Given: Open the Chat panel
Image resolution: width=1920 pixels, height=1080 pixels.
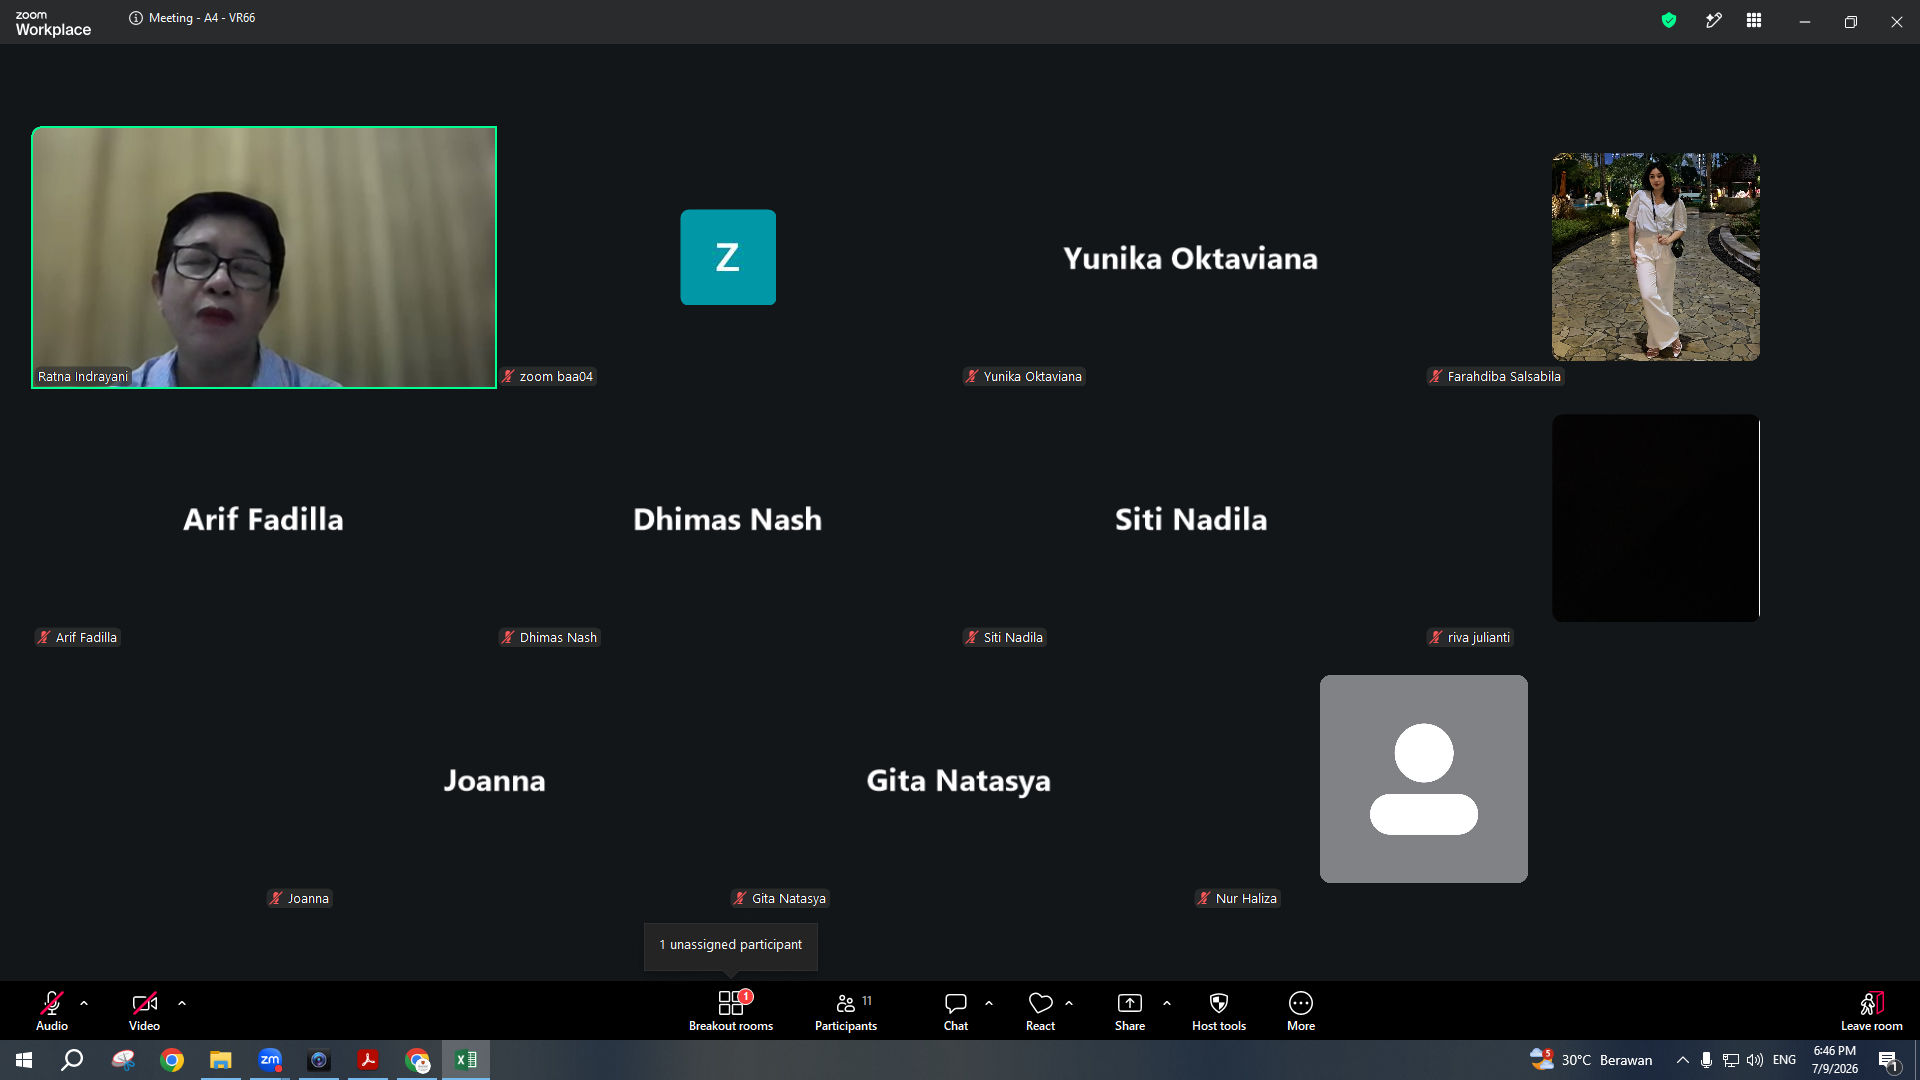Looking at the screenshot, I should point(956,1010).
